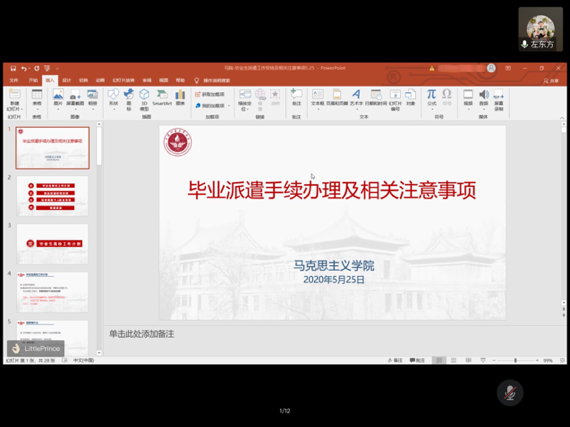Toggle the muted microphone button
Image resolution: width=570 pixels, height=427 pixels.
coord(510,393)
